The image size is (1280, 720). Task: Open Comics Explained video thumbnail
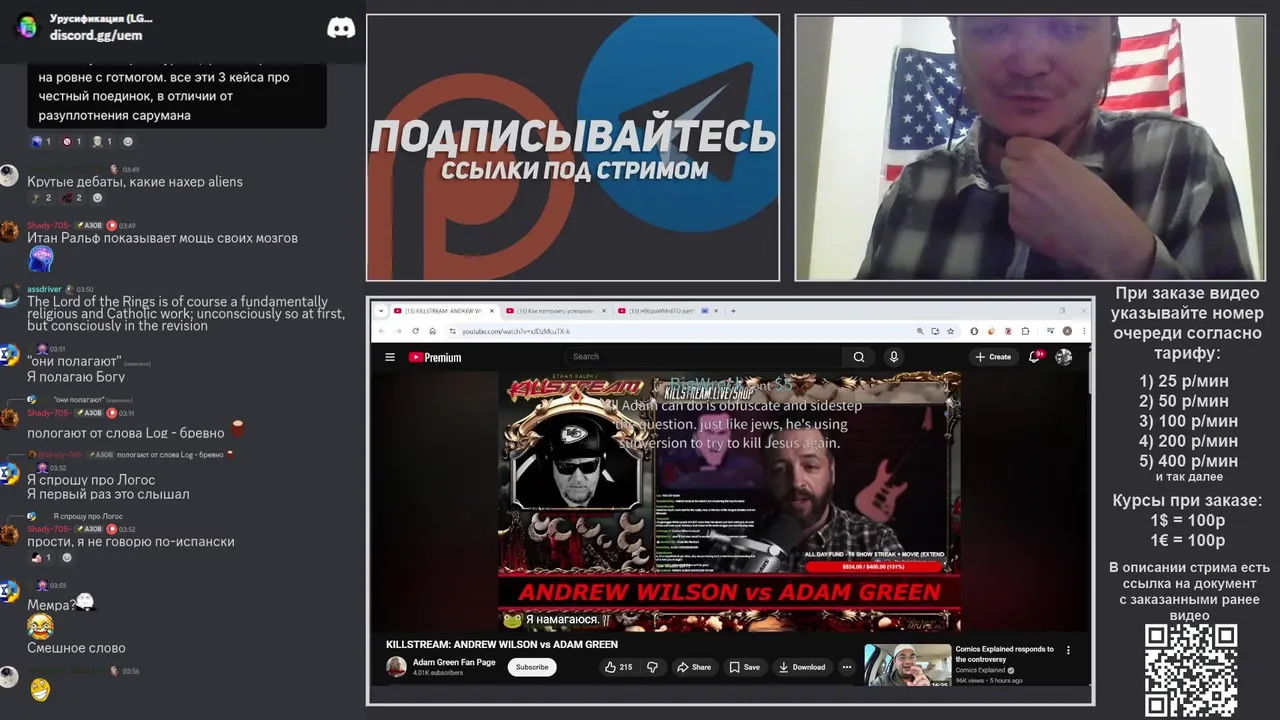908,664
